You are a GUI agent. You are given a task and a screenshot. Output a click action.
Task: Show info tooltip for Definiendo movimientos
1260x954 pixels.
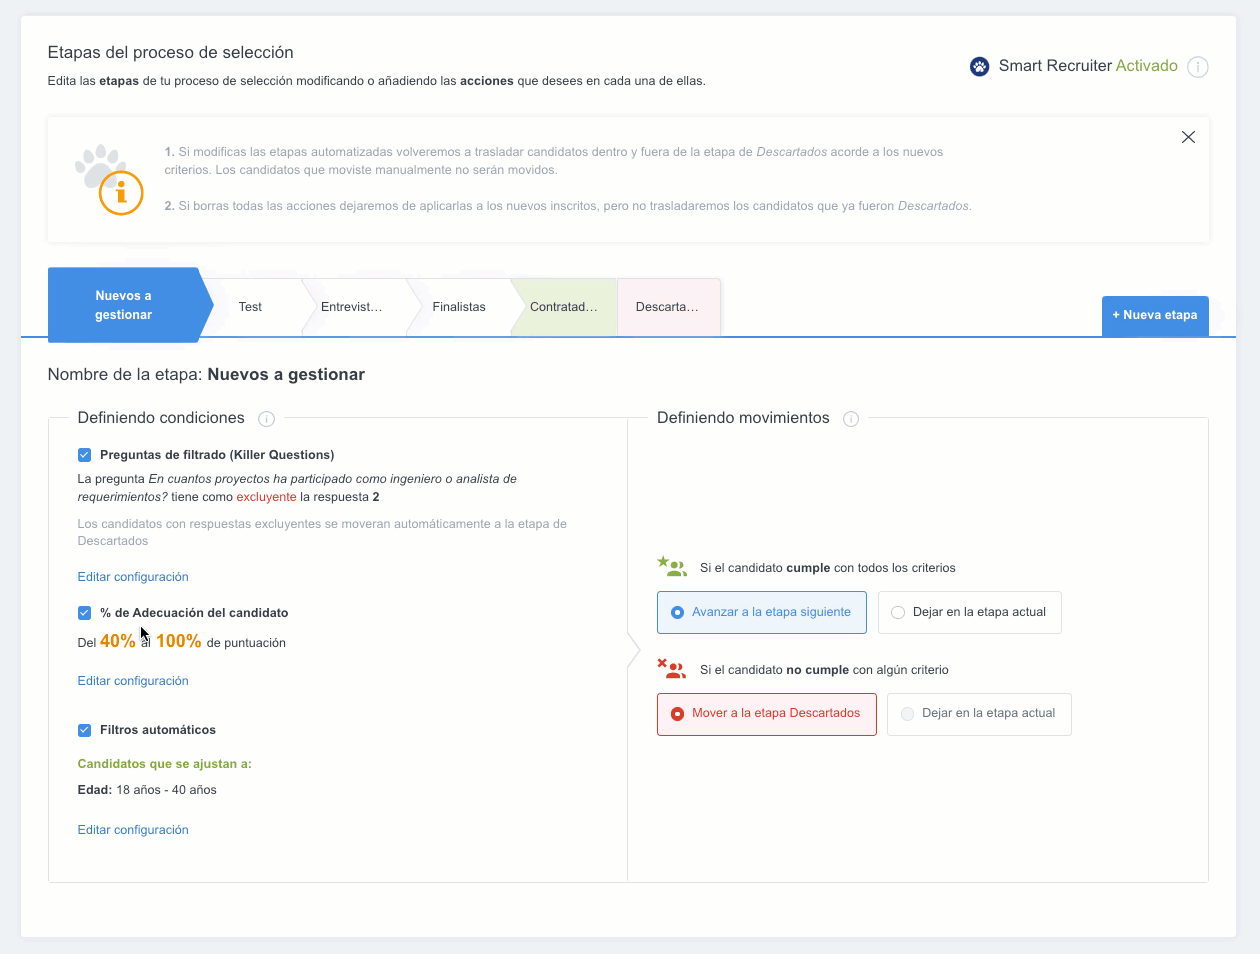tap(851, 419)
